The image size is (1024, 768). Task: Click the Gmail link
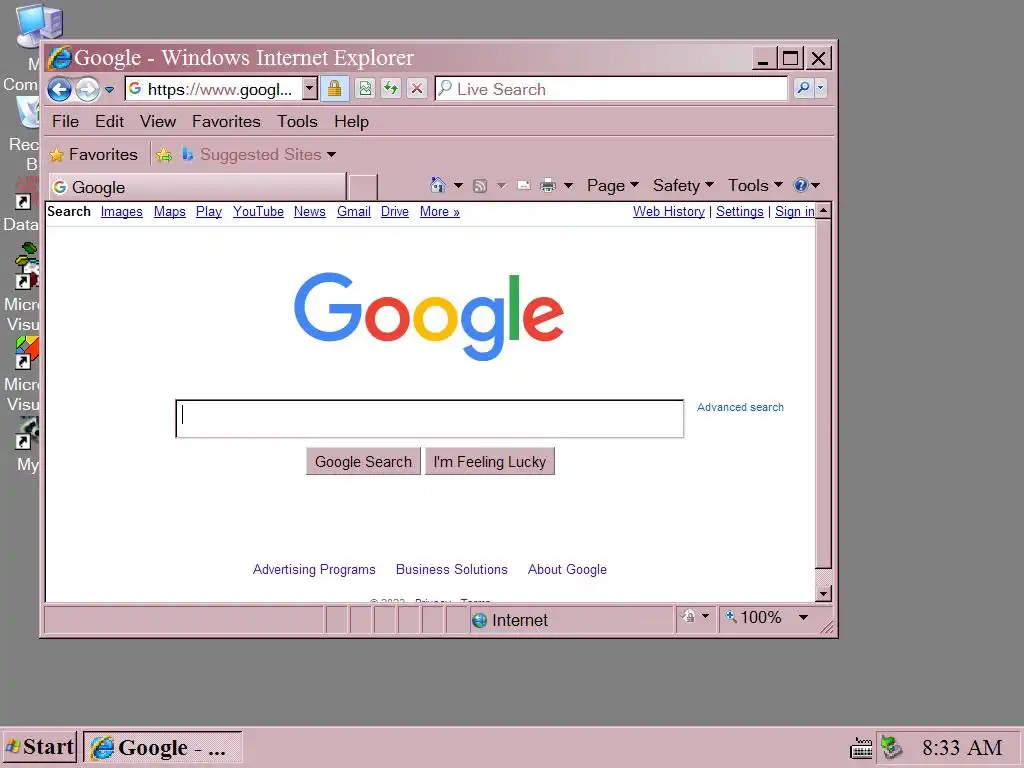(x=354, y=212)
